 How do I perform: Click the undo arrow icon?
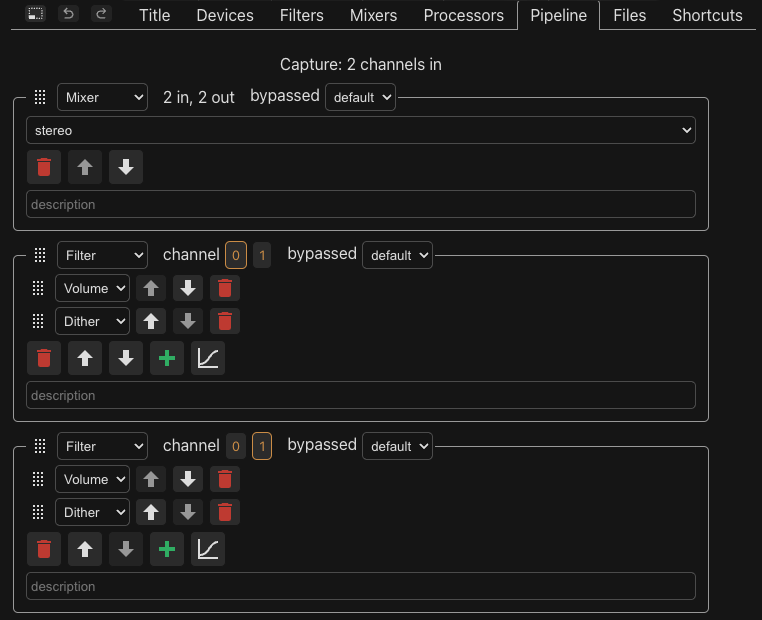coord(69,14)
